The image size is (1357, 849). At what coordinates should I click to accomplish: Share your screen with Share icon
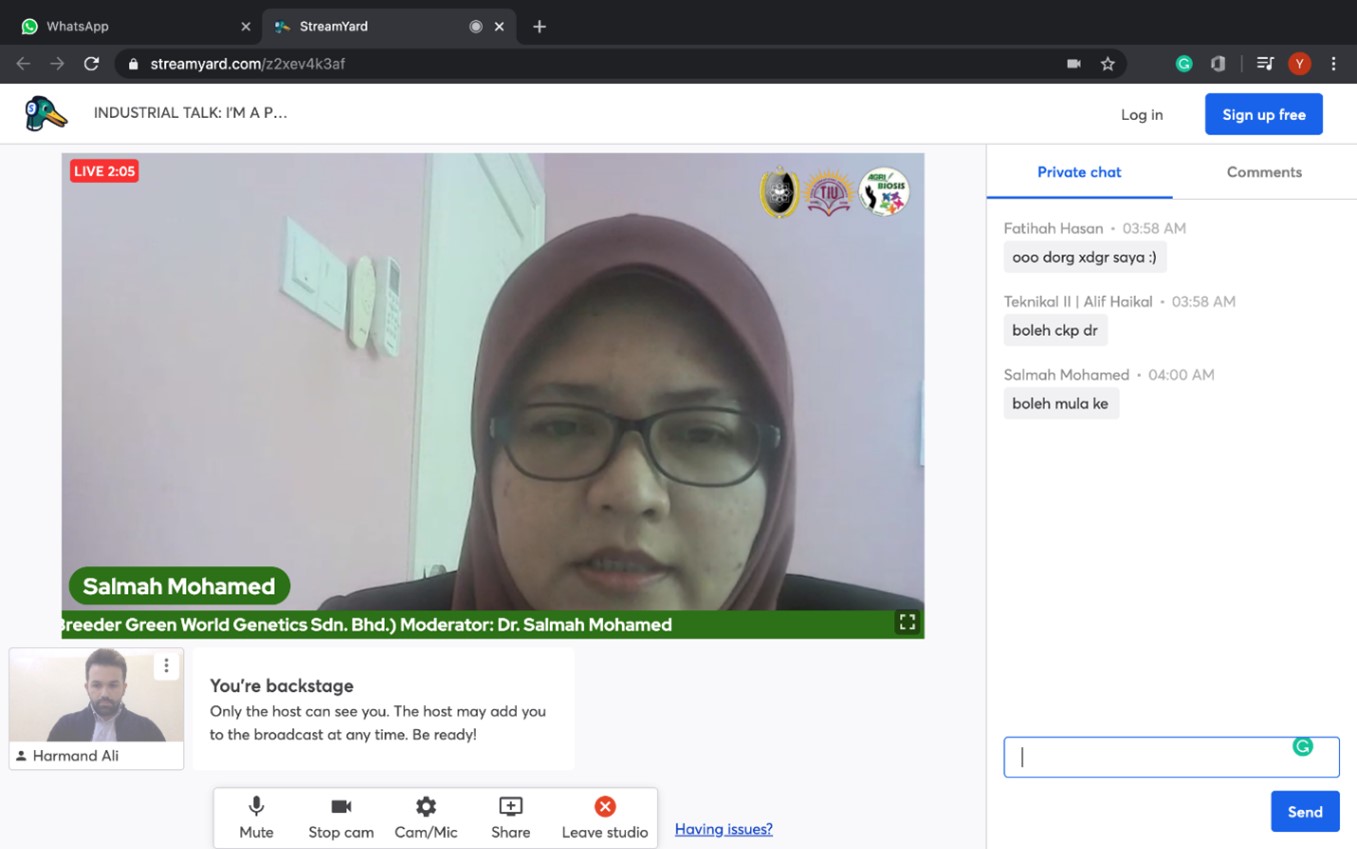pyautogui.click(x=510, y=817)
